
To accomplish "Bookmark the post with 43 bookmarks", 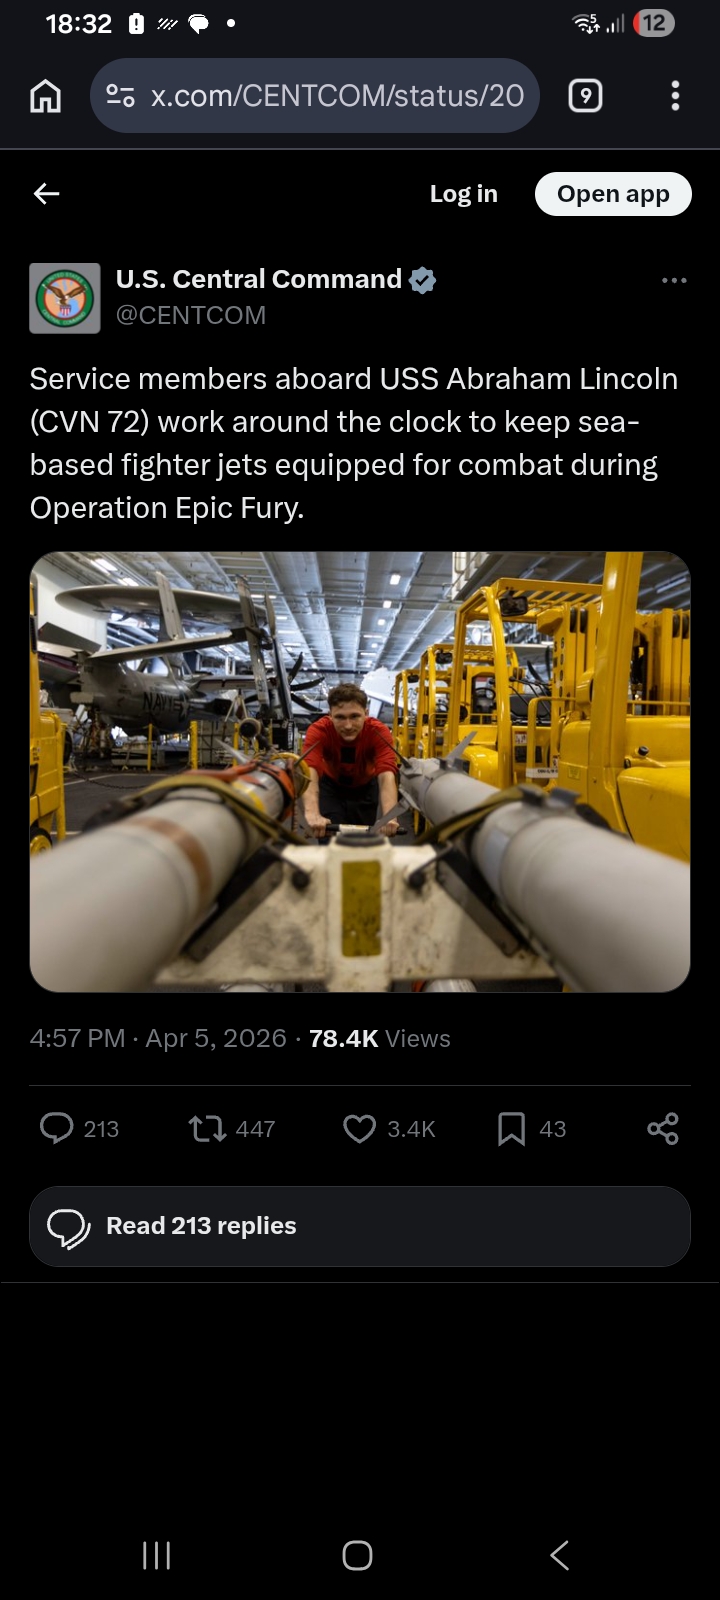I will coord(511,1129).
